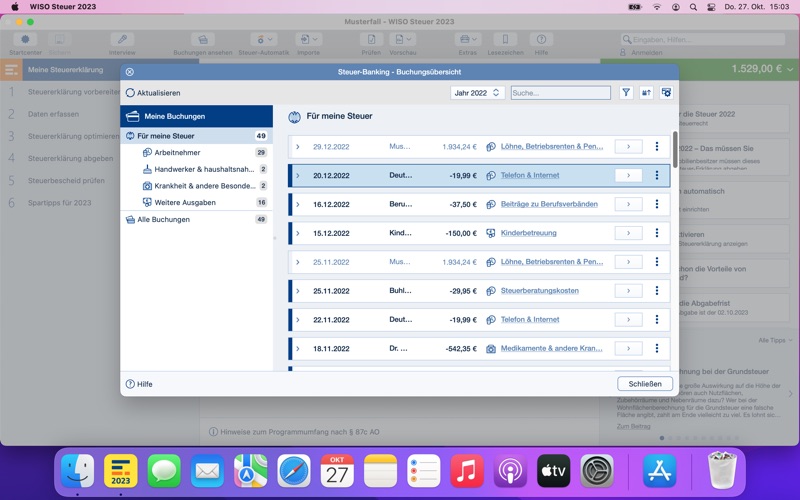This screenshot has width=800, height=500.
Task: Select Krankheit & andere Besonderheiten category
Action: coord(204,186)
